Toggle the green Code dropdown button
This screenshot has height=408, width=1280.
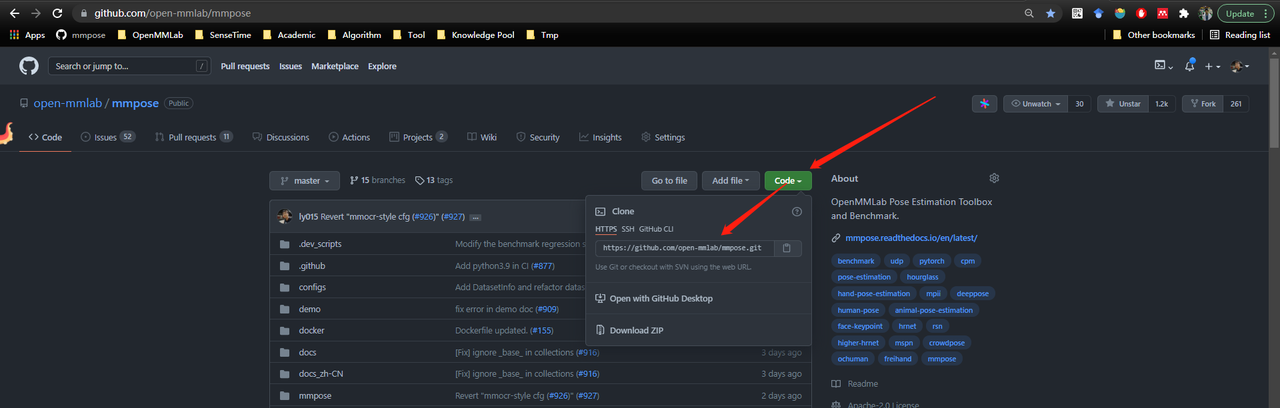point(788,181)
